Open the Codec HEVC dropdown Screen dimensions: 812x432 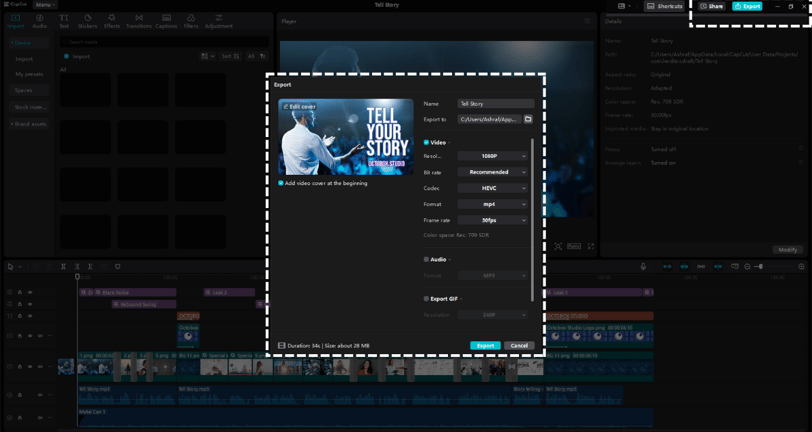point(492,188)
